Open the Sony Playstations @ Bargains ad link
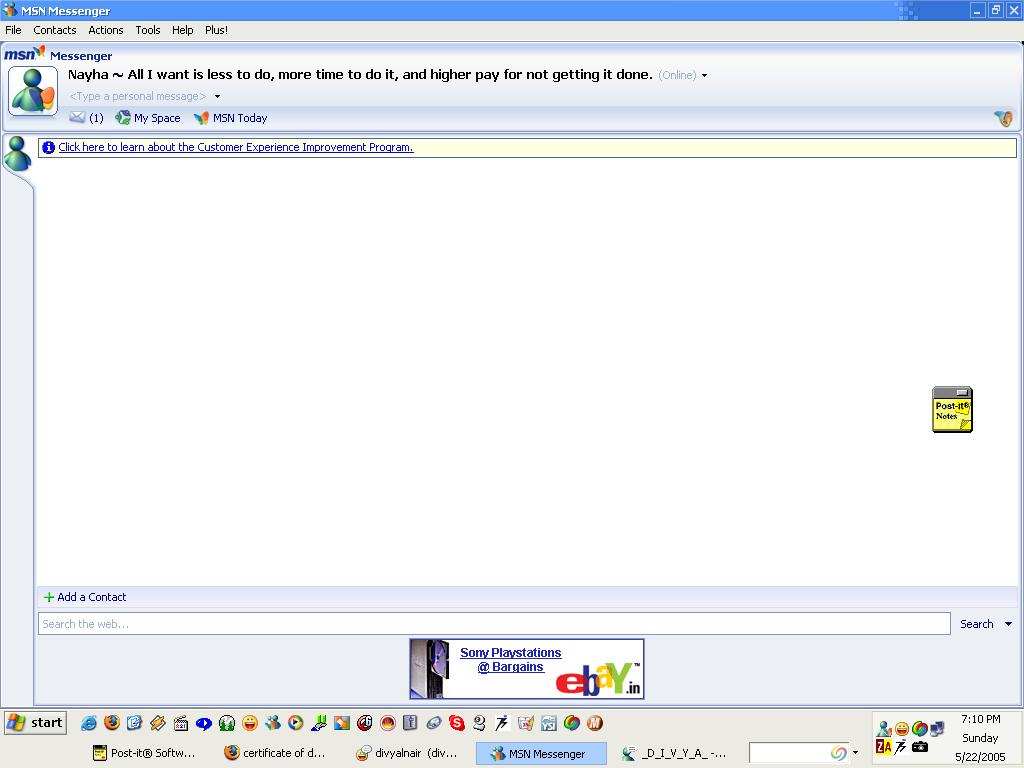This screenshot has width=1024, height=768. click(511, 660)
